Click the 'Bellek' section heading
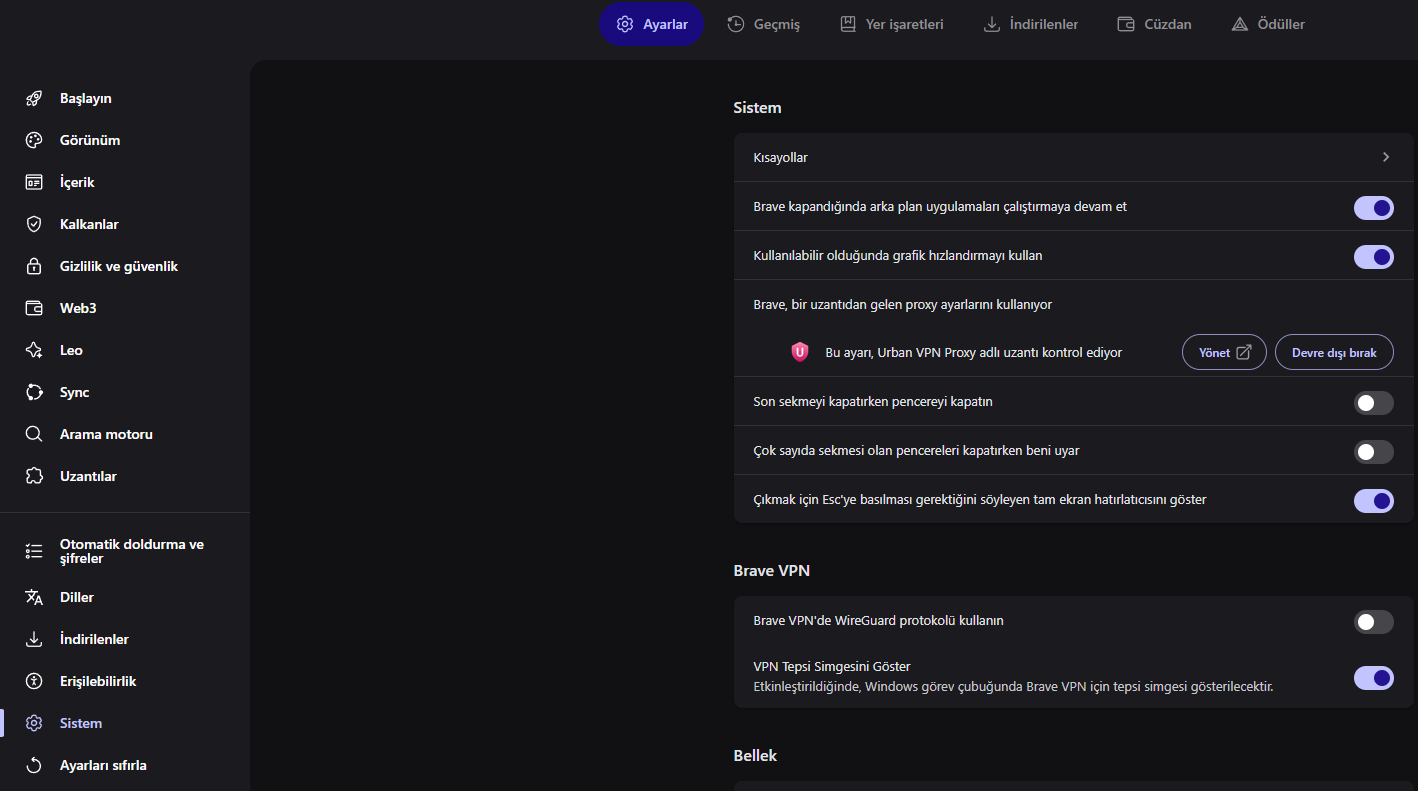This screenshot has width=1418, height=791. pyautogui.click(x=755, y=755)
